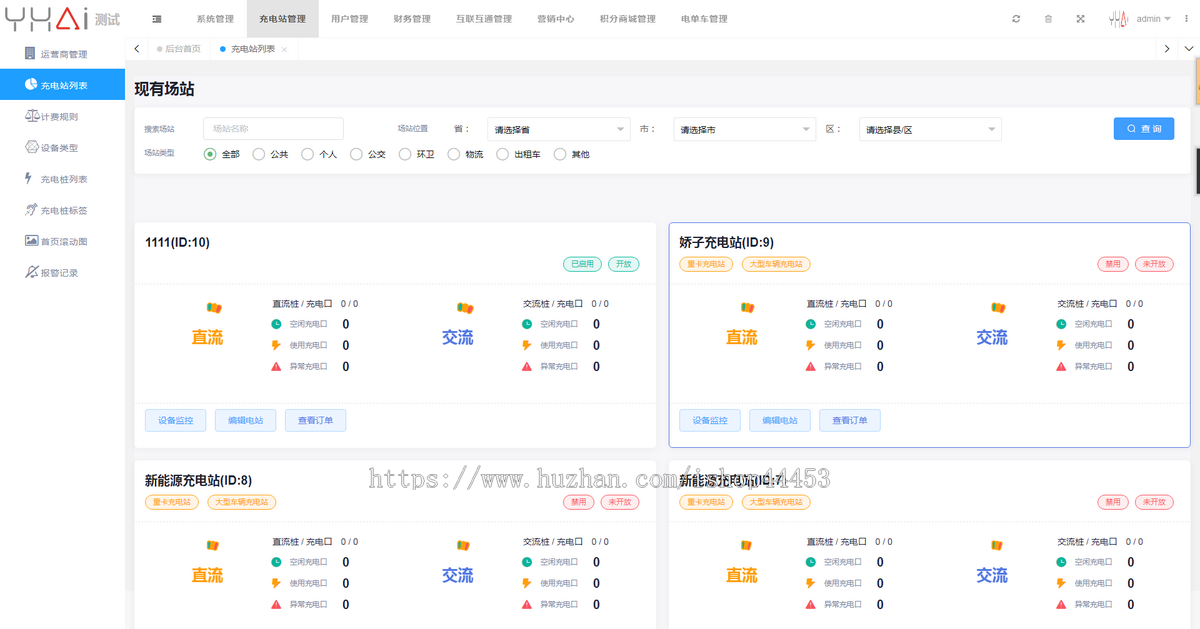The image size is (1200, 629).
Task: Toggle the fullscreen icon in top bar
Action: pos(1080,19)
